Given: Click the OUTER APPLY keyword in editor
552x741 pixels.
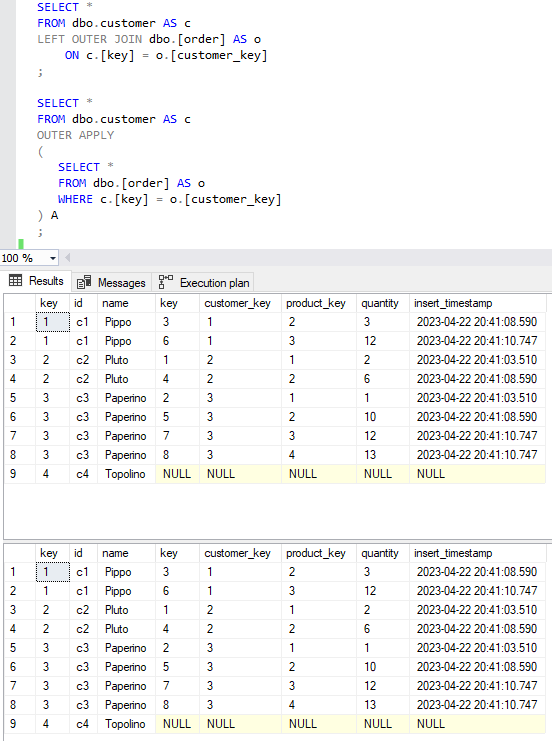Looking at the screenshot, I should click(x=76, y=135).
